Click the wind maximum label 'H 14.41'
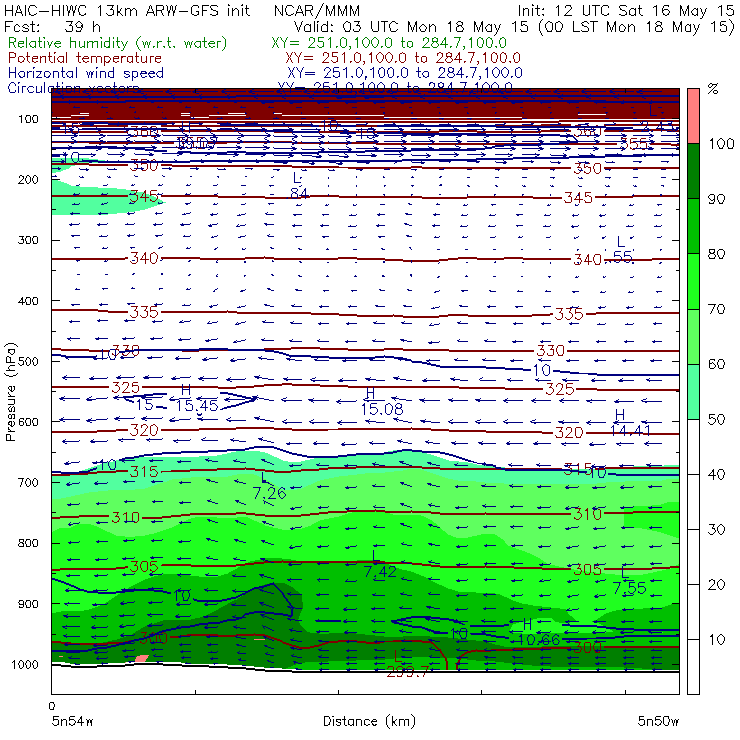The image size is (740, 740). [630, 423]
